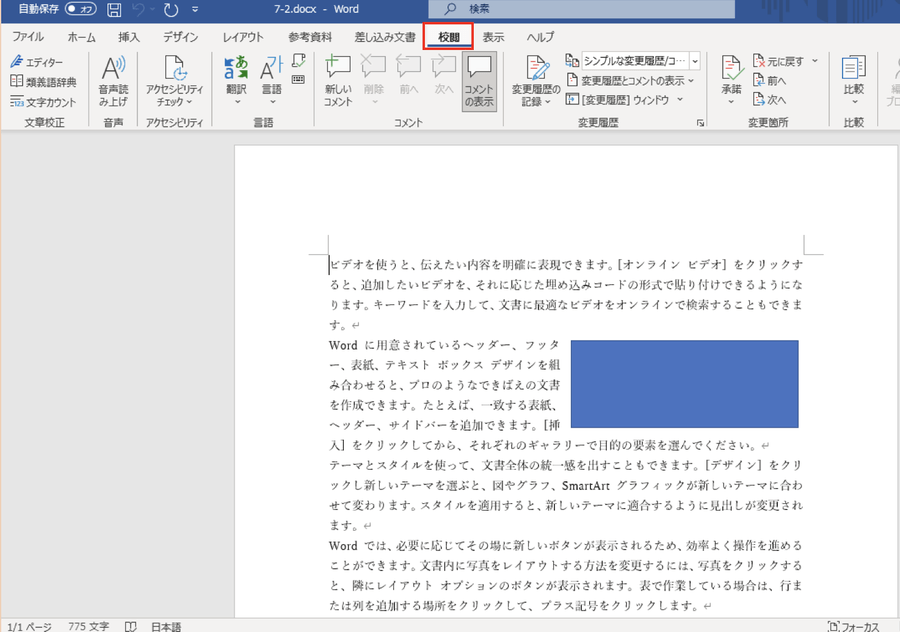This screenshot has height=632, width=900.
Task: Go to 次へ next change
Action: (770, 99)
